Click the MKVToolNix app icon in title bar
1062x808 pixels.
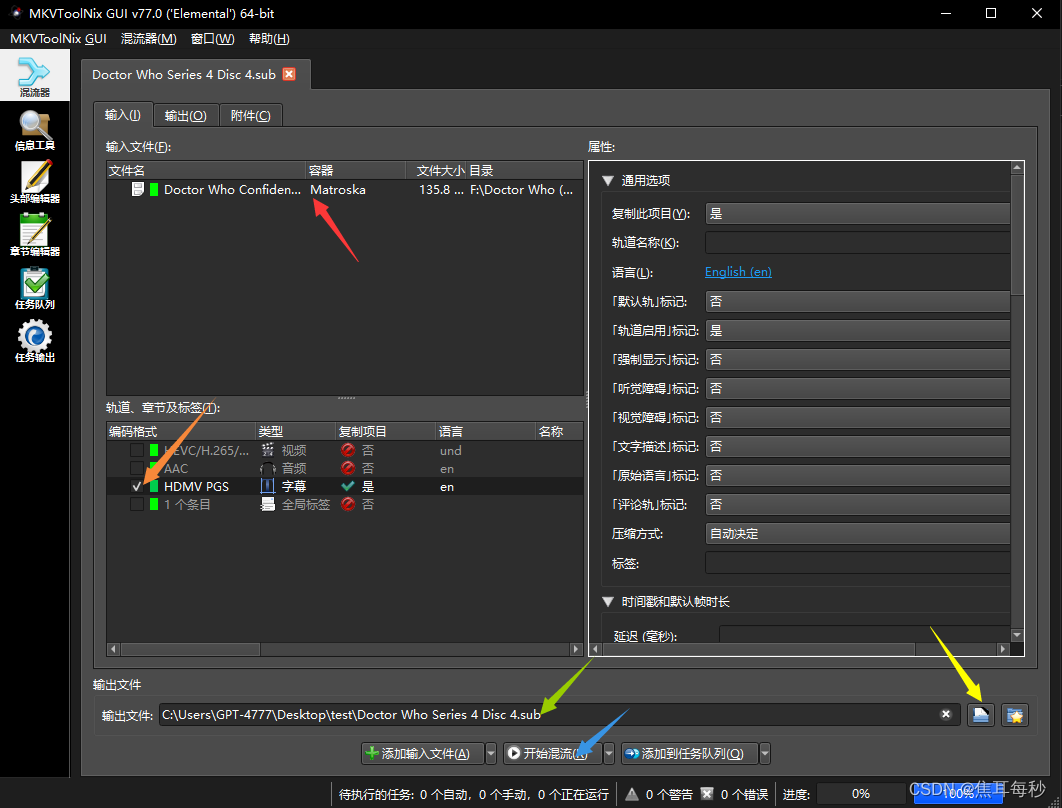[15, 13]
